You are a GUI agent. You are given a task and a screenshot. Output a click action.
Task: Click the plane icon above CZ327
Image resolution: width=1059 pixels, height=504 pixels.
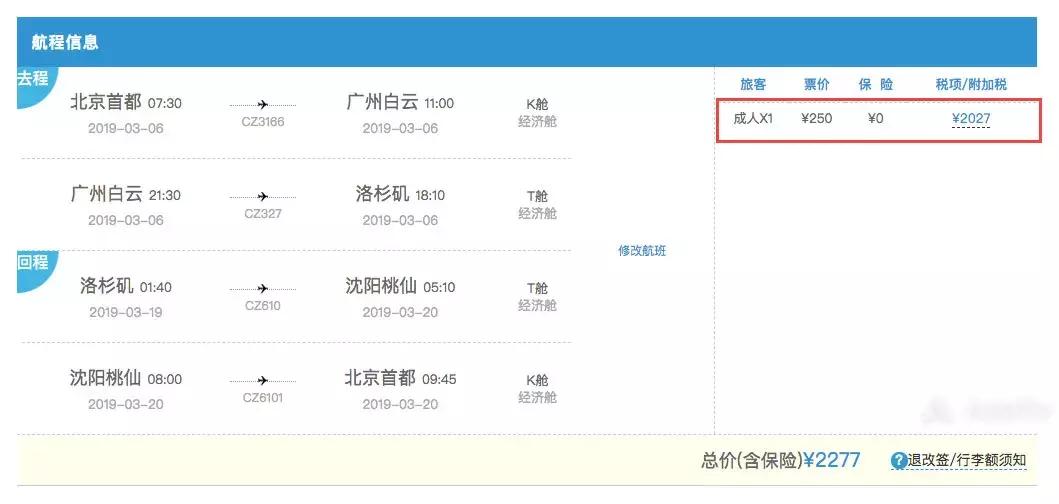(x=263, y=196)
